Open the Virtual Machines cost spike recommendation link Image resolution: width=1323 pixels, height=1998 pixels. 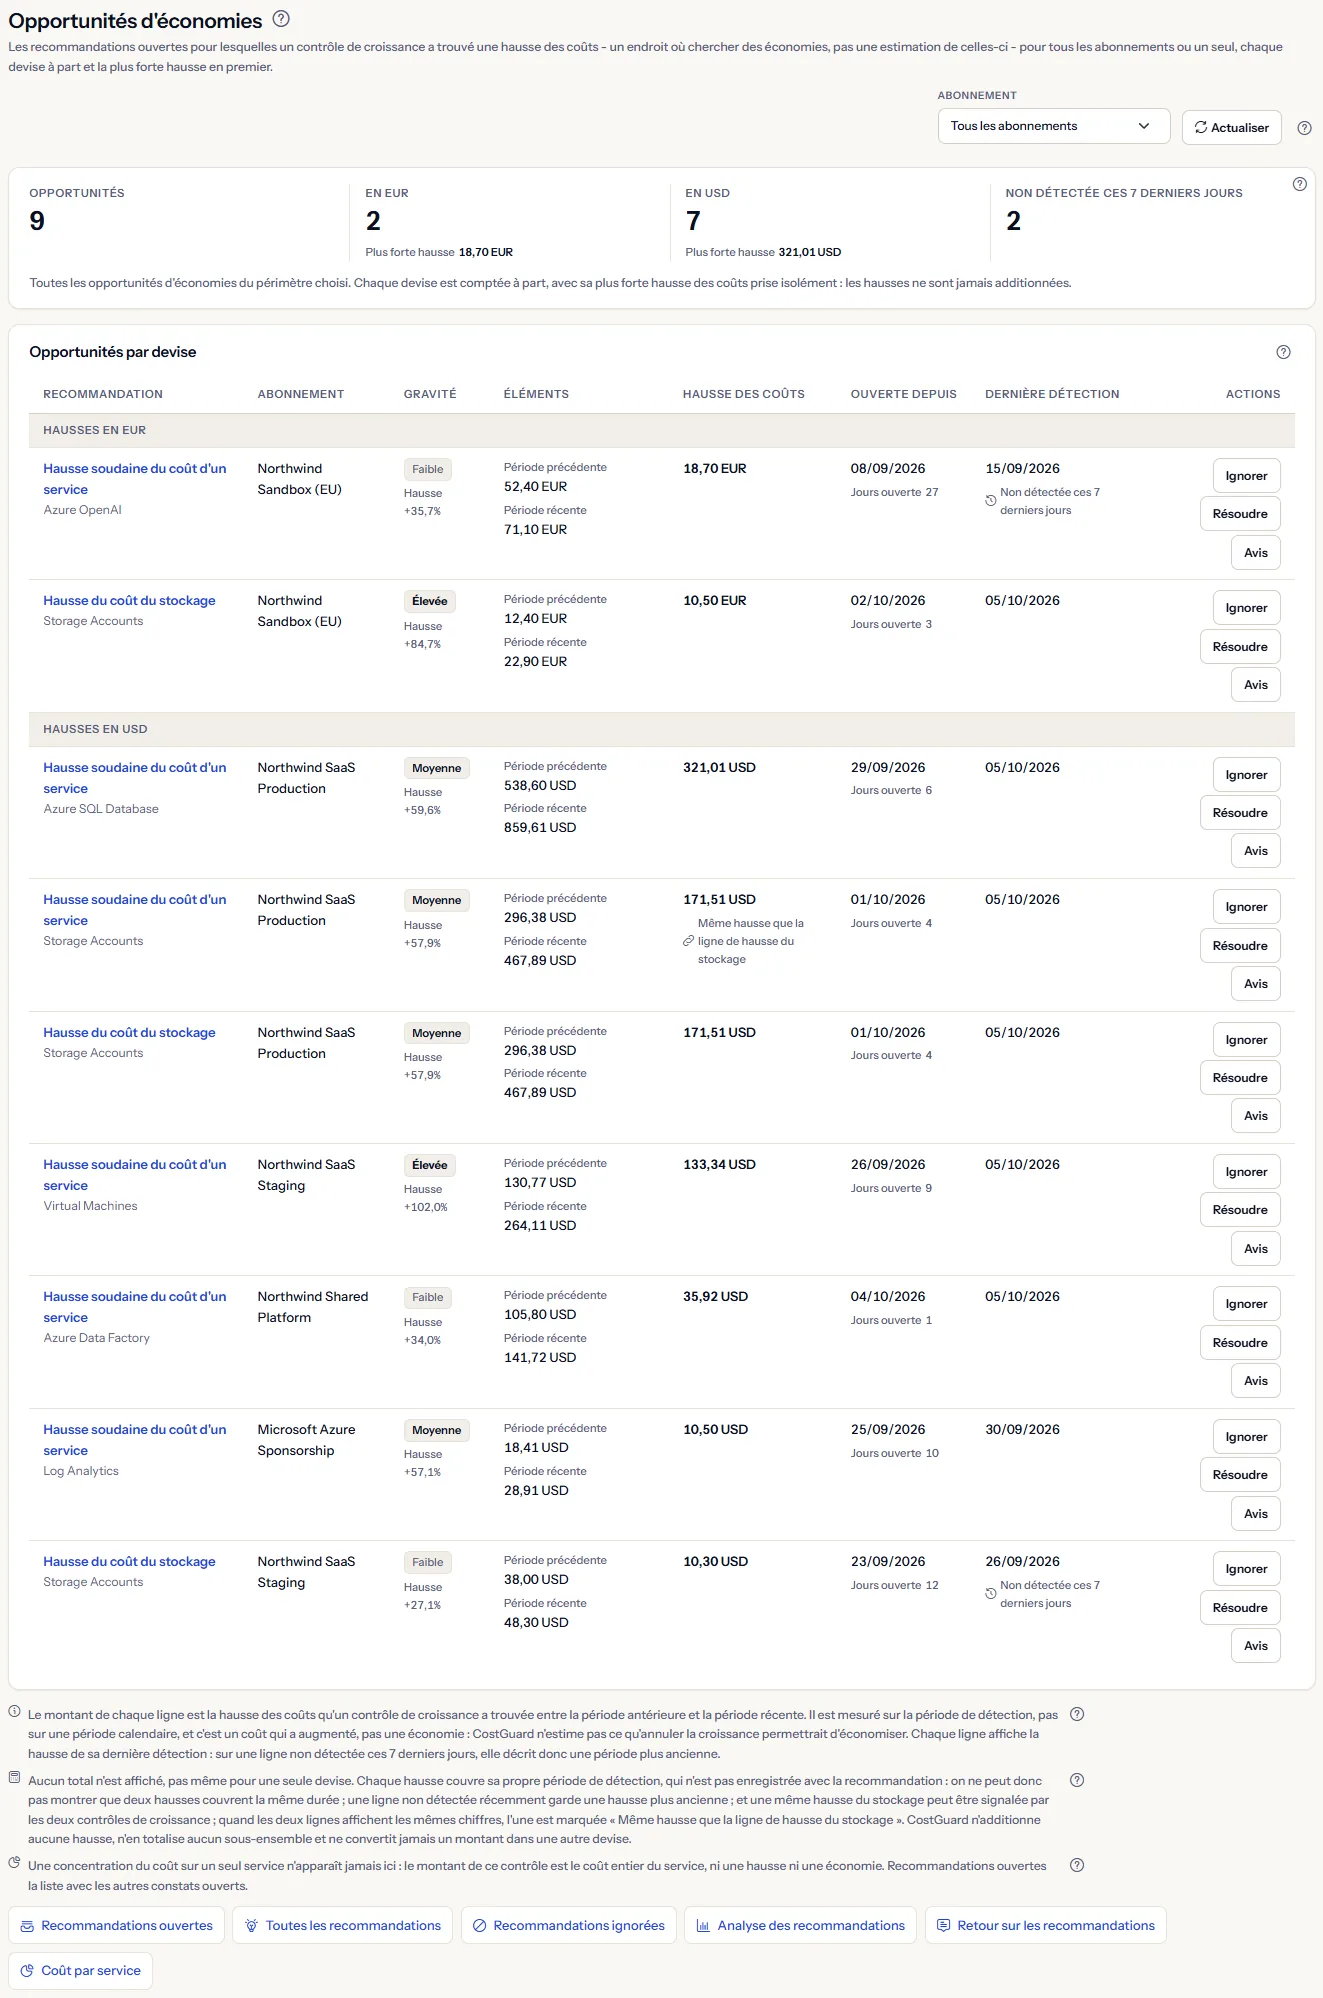135,1175
